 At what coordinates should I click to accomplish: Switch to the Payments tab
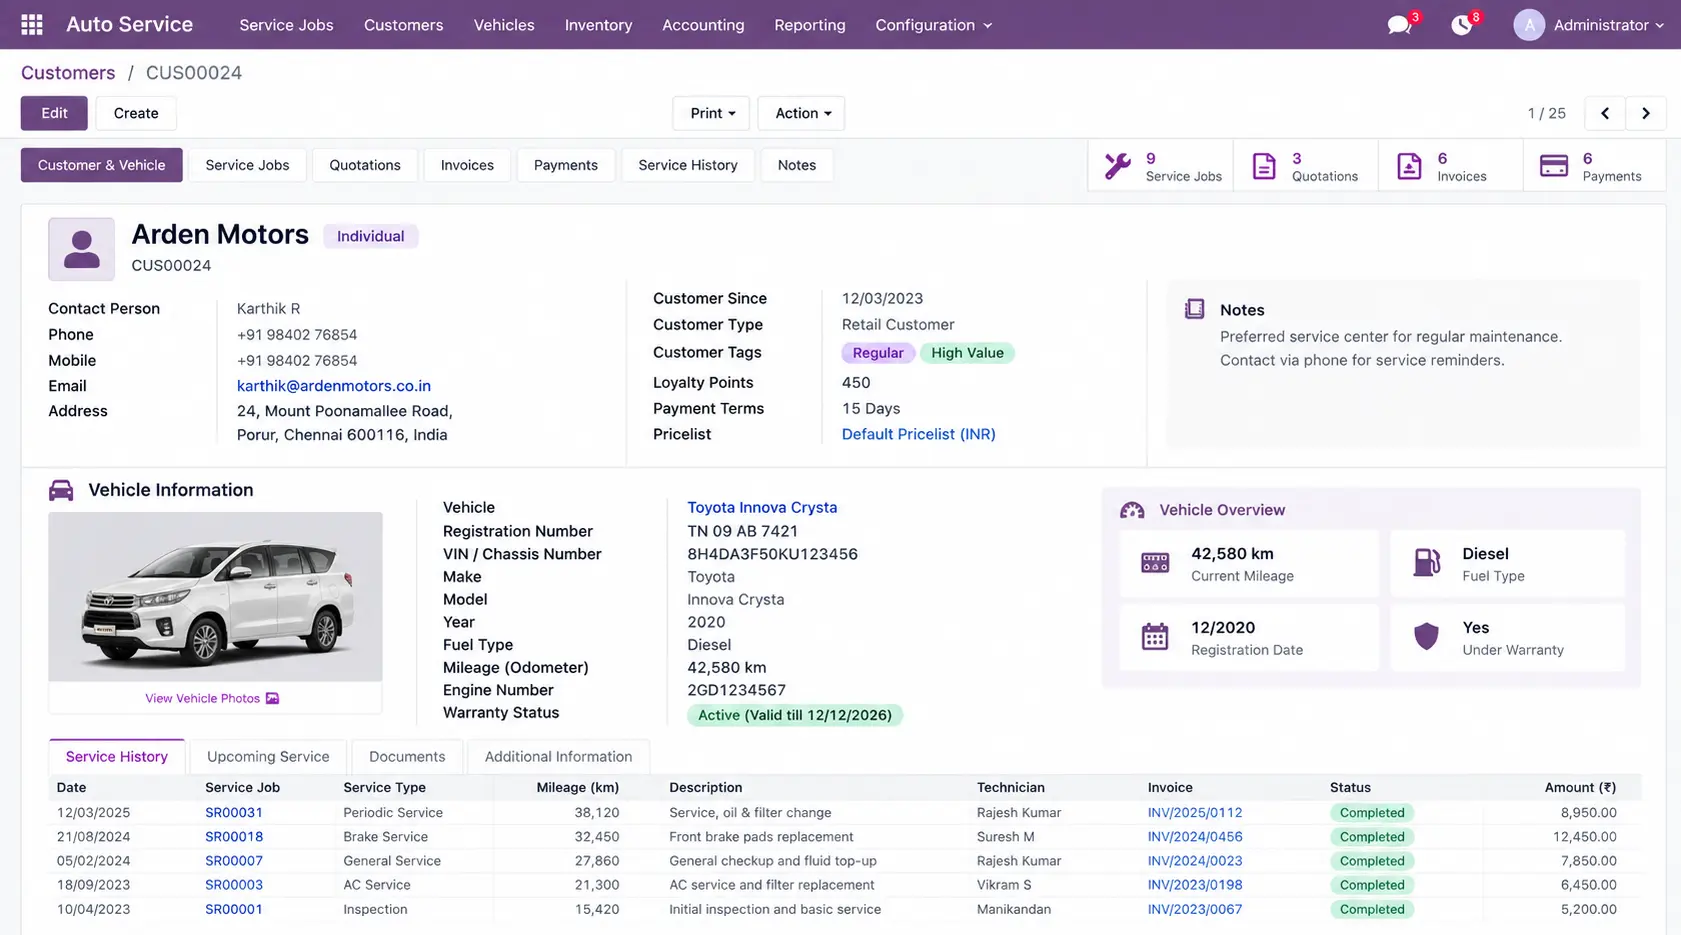coord(566,165)
